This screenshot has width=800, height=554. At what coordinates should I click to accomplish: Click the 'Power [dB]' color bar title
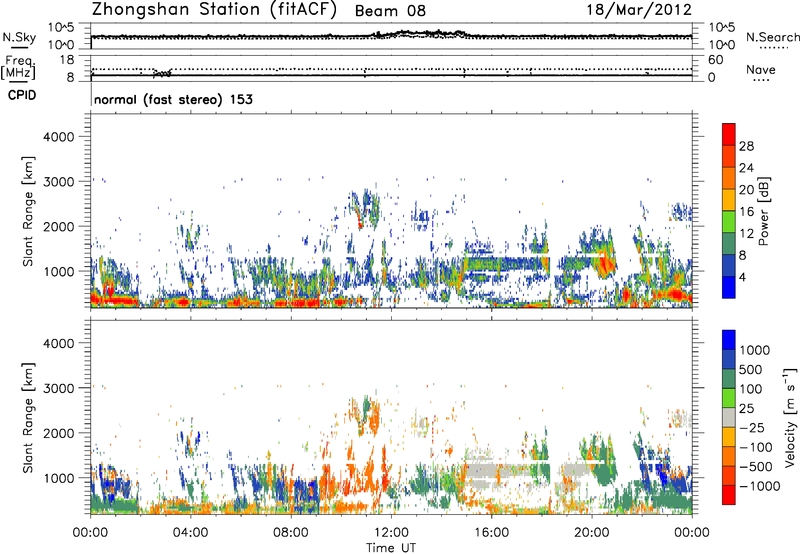764,211
